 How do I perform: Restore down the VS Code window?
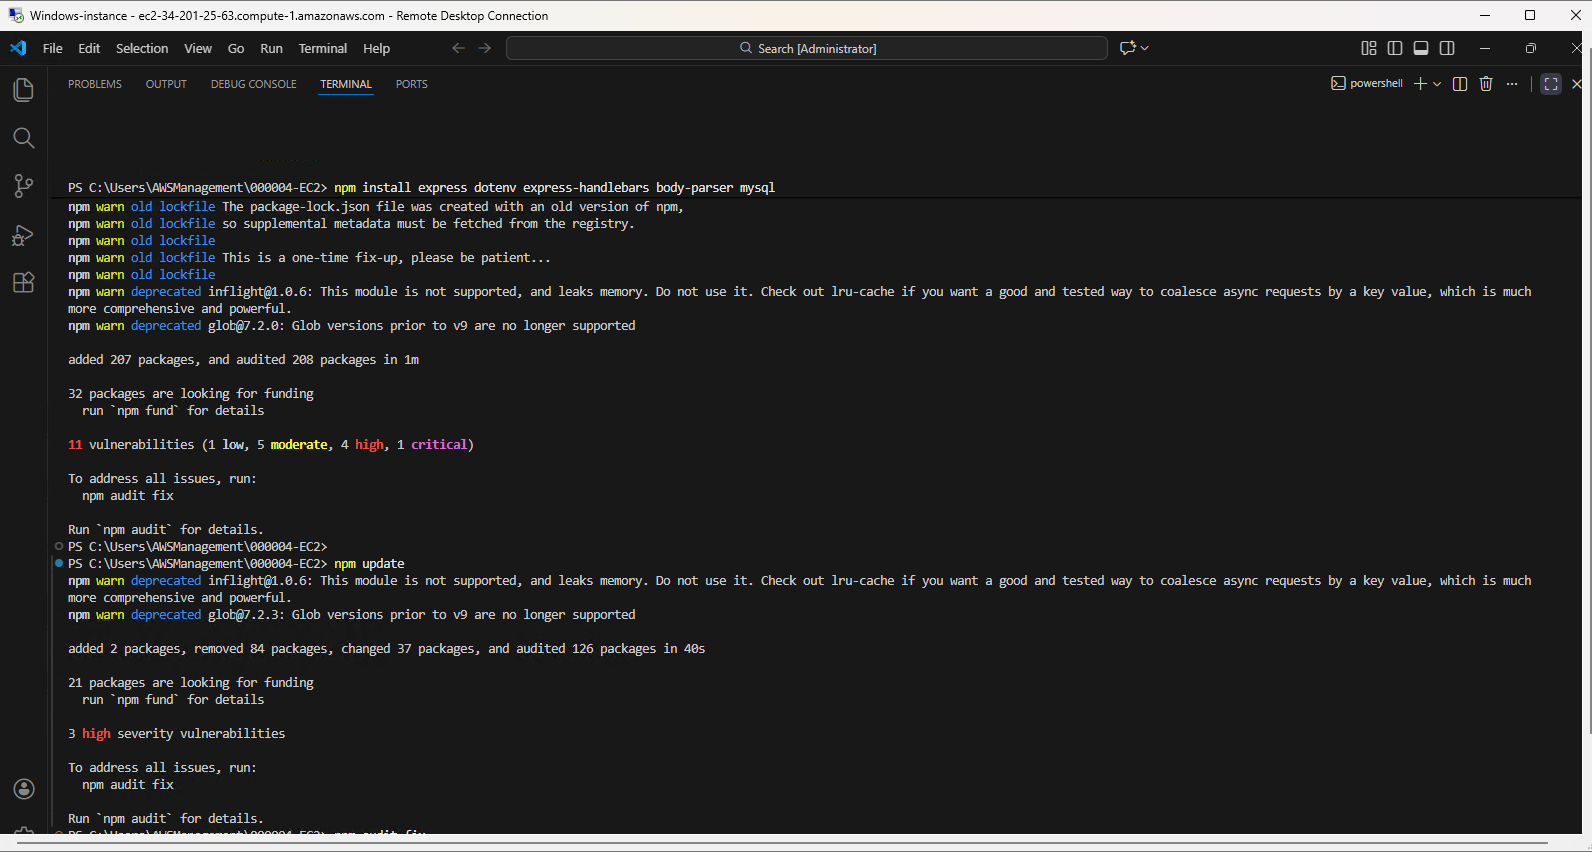[1530, 48]
